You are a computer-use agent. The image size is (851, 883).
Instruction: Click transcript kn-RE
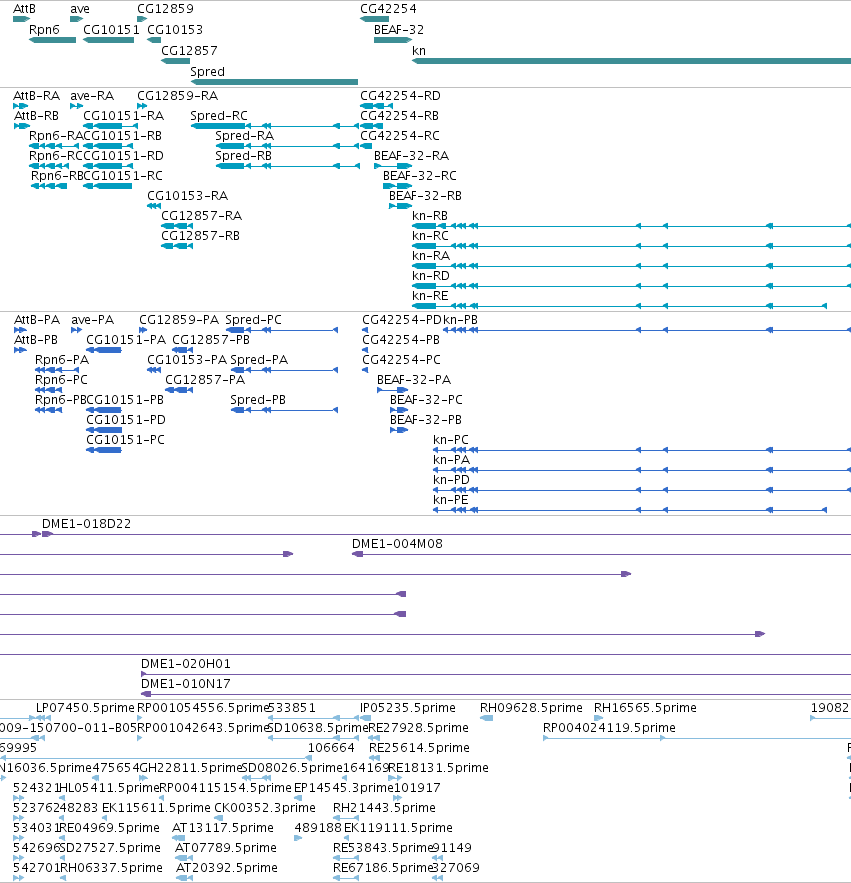(x=620, y=306)
